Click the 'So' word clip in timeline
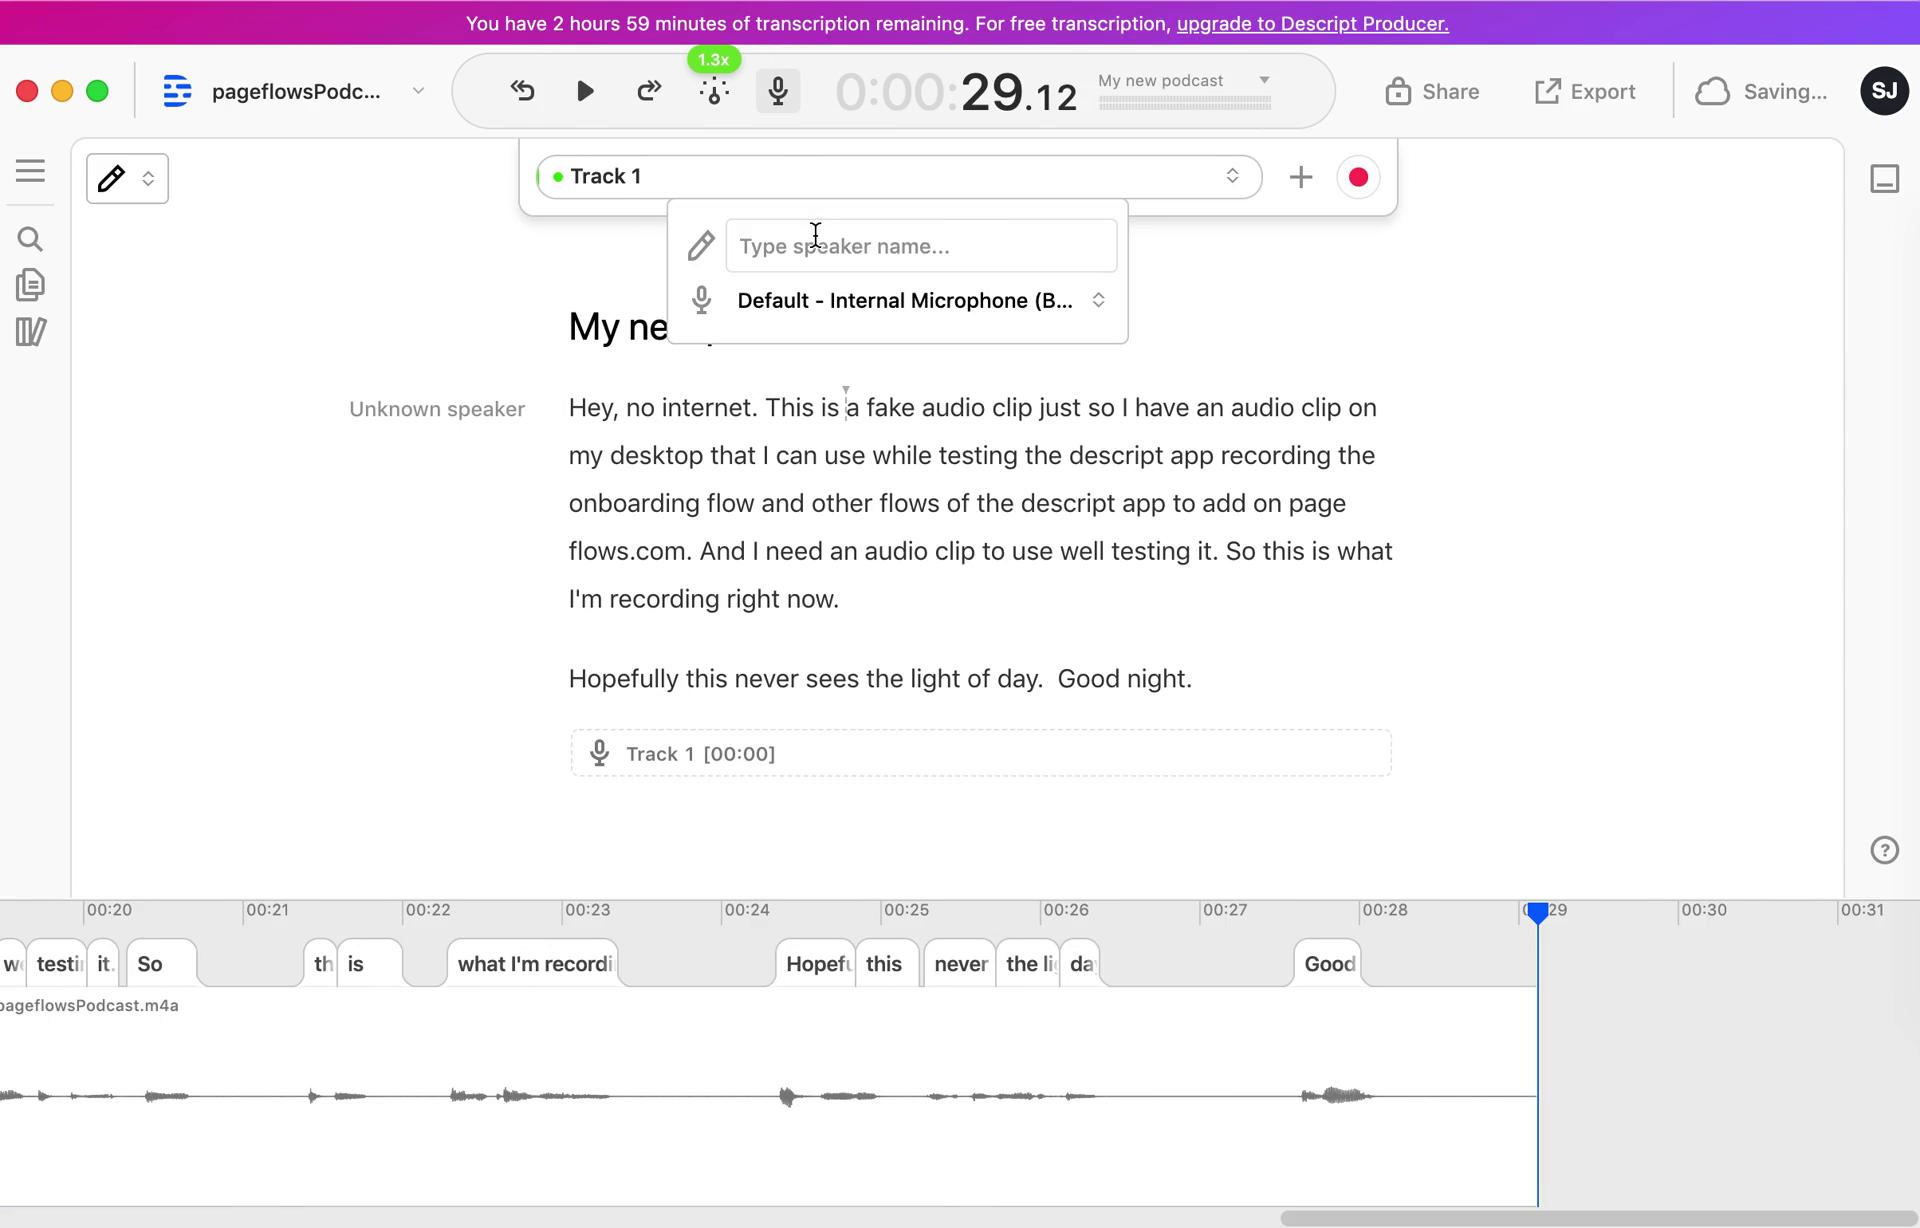Screen dimensions: 1920x1228 tap(161, 964)
